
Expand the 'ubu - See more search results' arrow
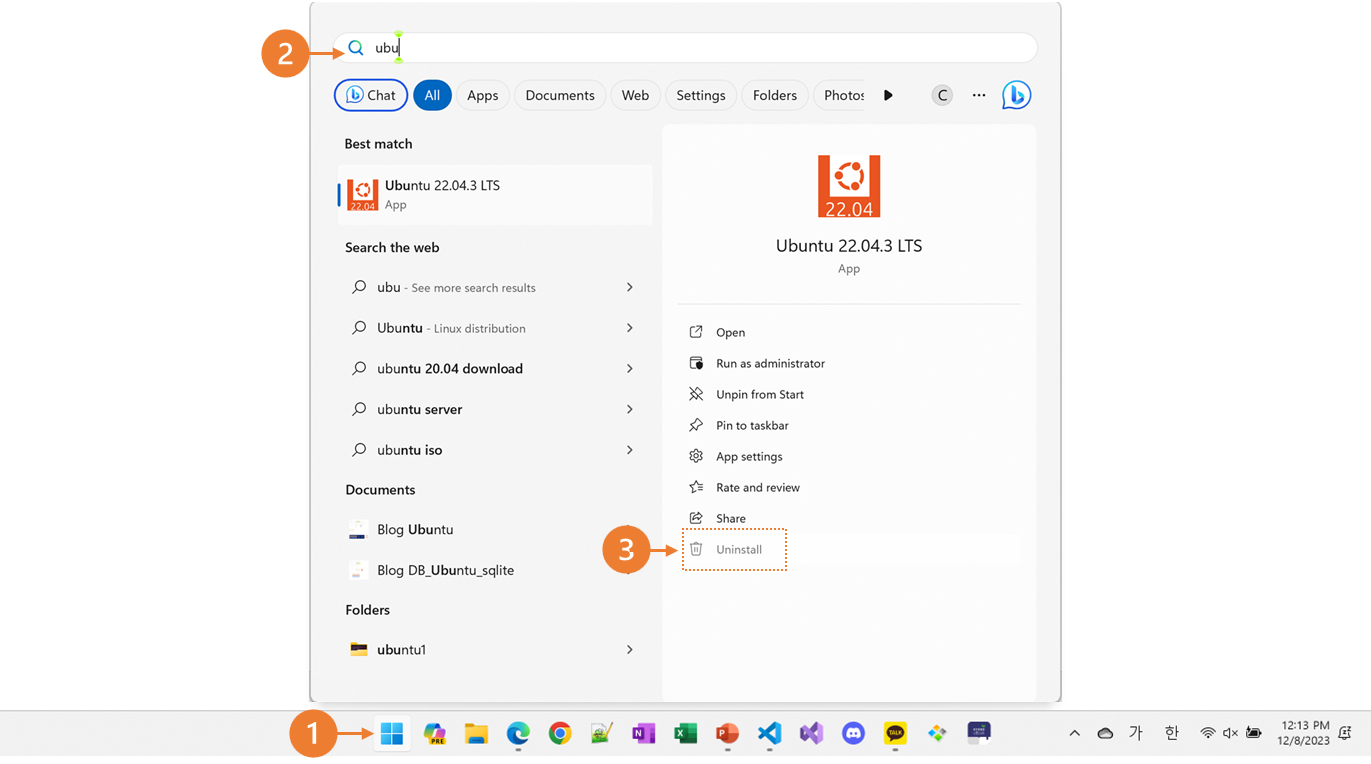[x=630, y=287]
